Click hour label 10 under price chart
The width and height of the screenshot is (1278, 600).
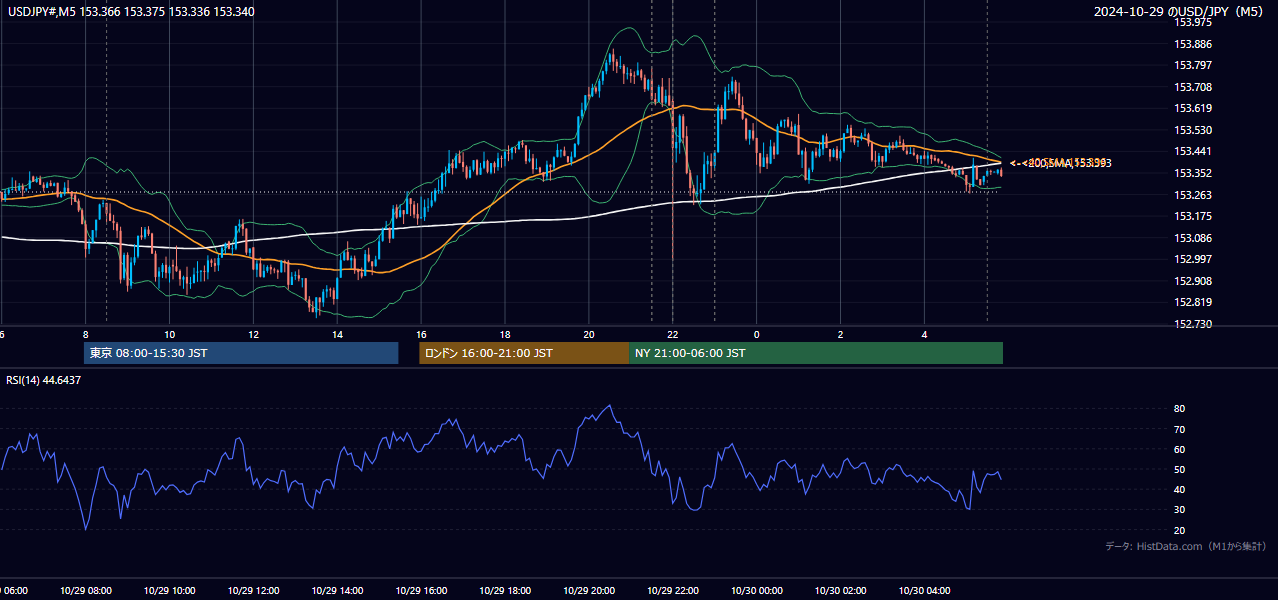point(170,334)
